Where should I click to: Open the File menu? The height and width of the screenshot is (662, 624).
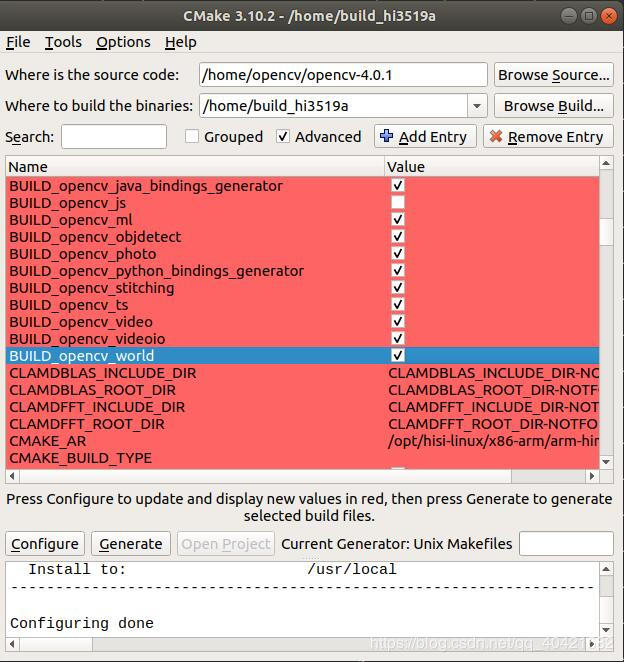click(18, 42)
